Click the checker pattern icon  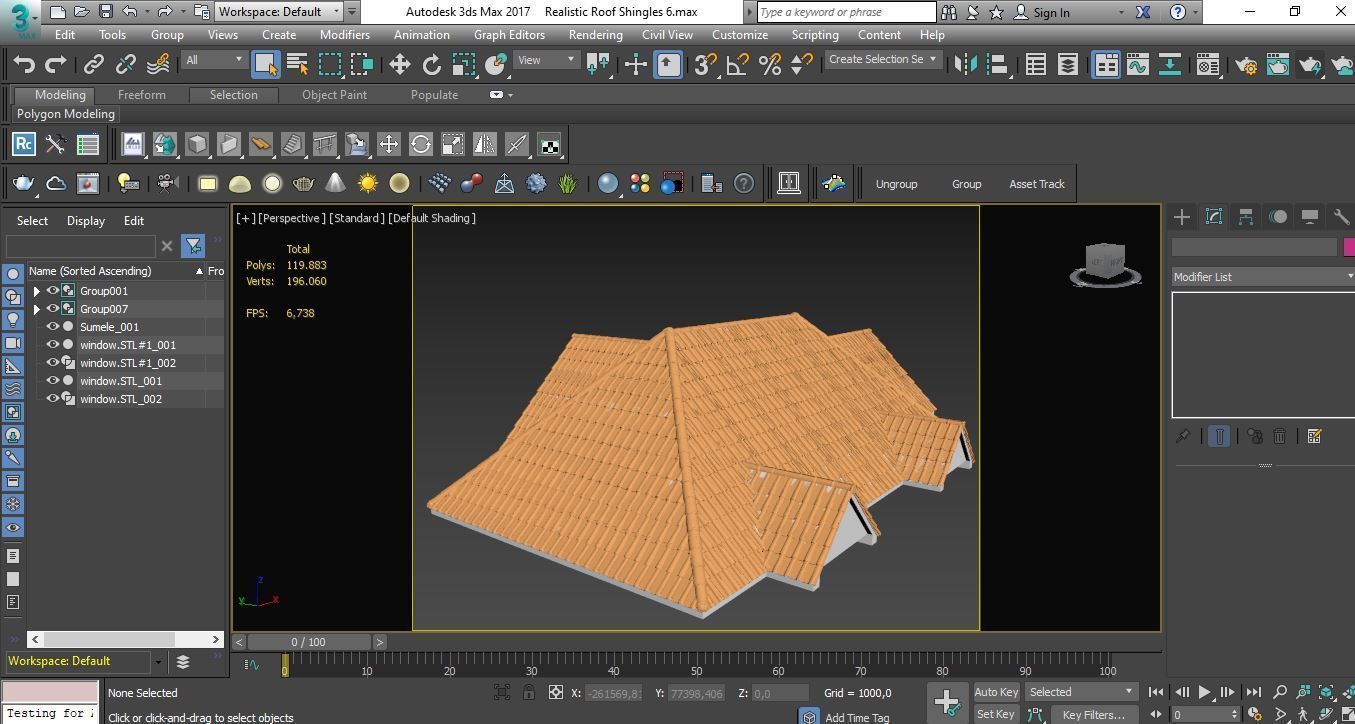click(549, 144)
